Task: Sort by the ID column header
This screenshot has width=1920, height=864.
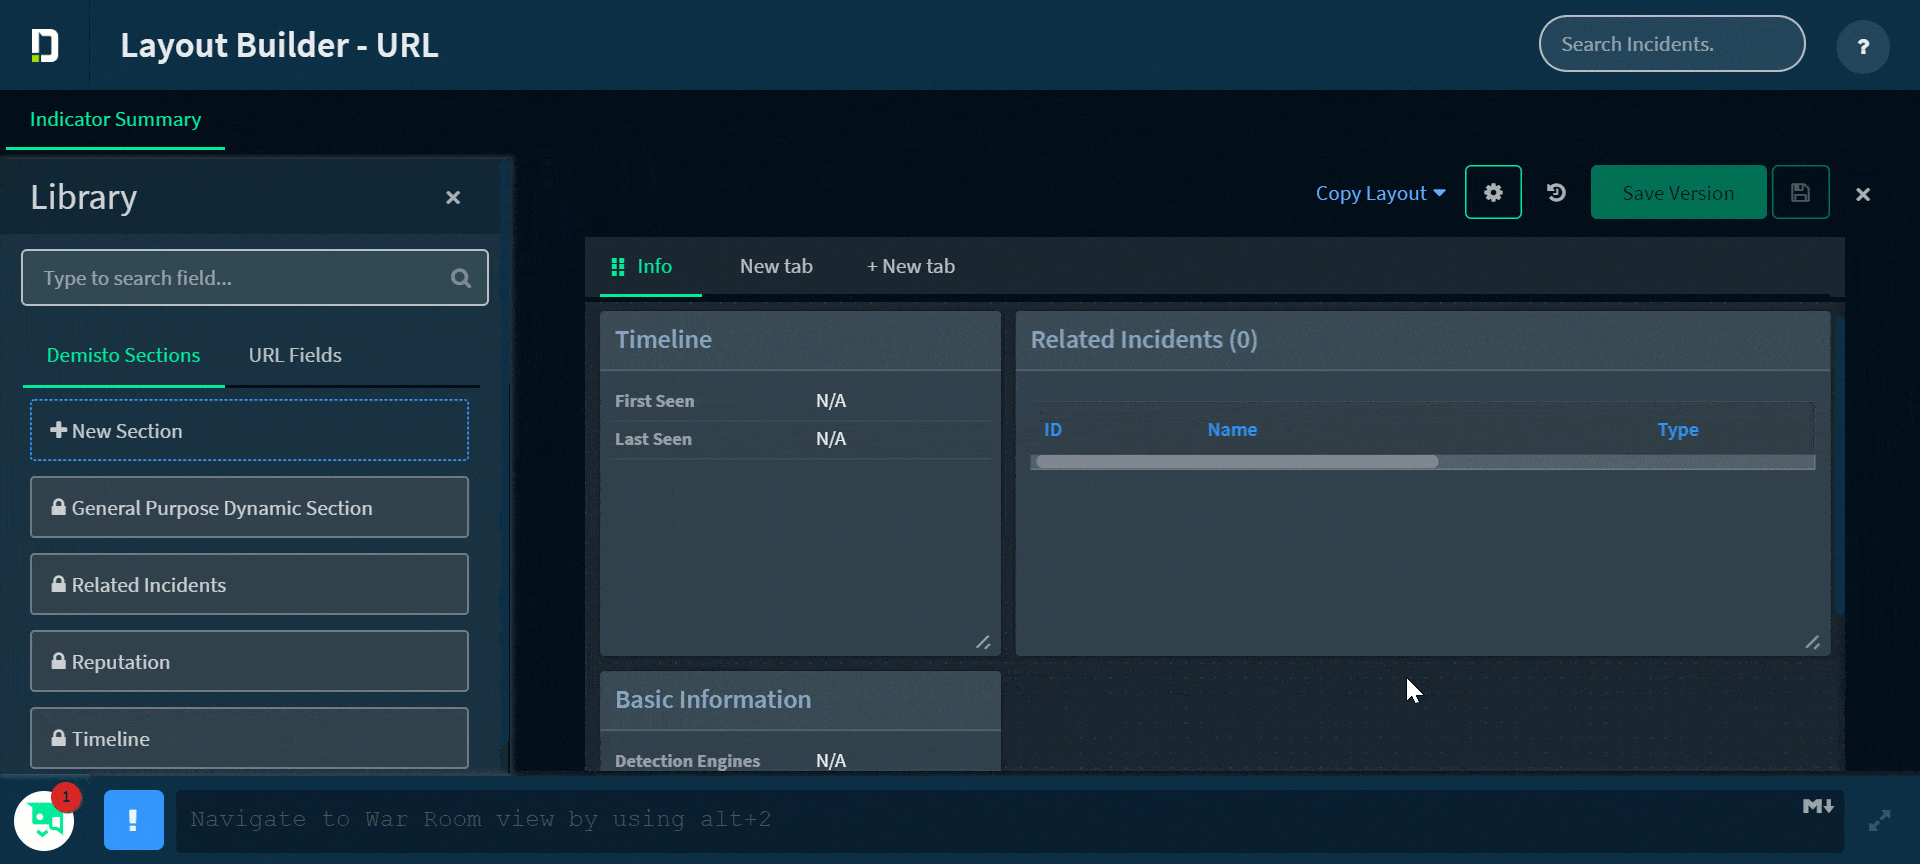Action: tap(1053, 429)
